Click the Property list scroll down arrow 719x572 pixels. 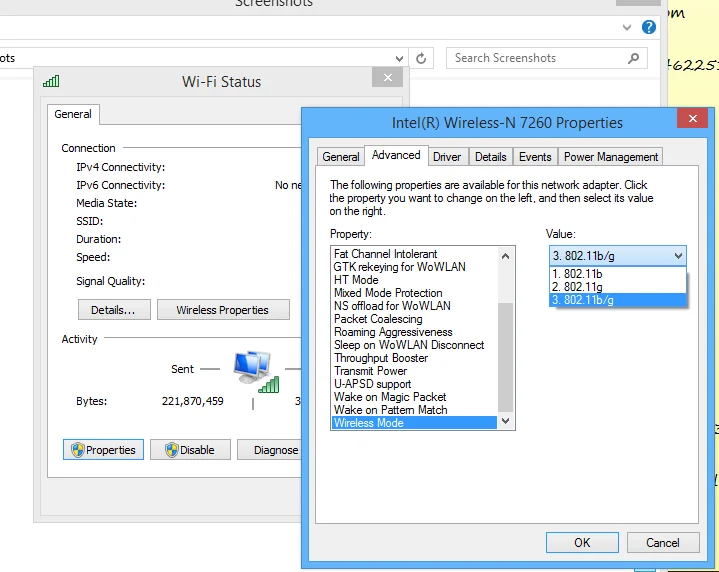(505, 421)
